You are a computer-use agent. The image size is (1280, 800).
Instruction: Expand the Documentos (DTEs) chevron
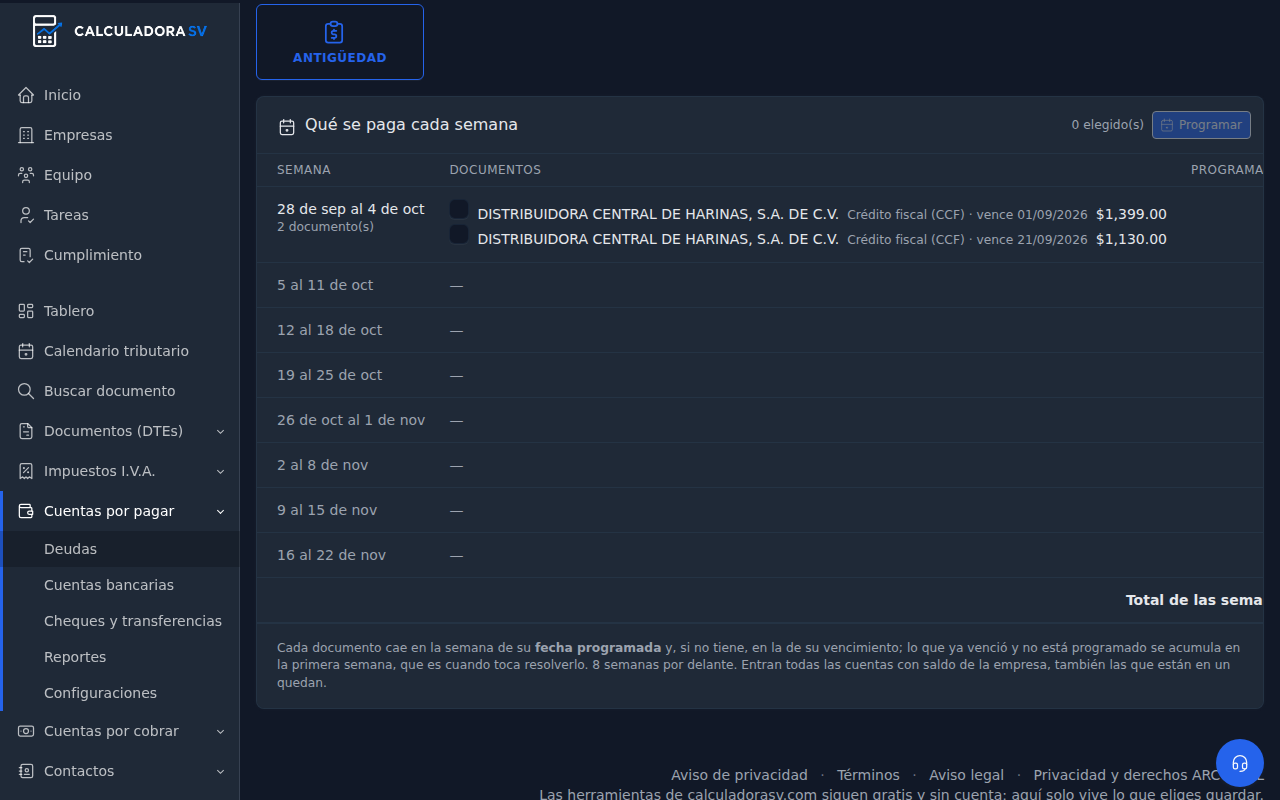[220, 431]
